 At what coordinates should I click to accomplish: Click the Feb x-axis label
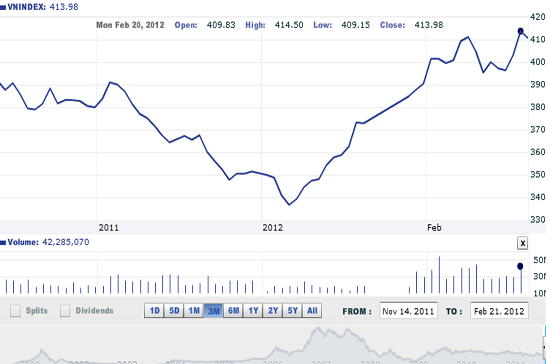434,228
